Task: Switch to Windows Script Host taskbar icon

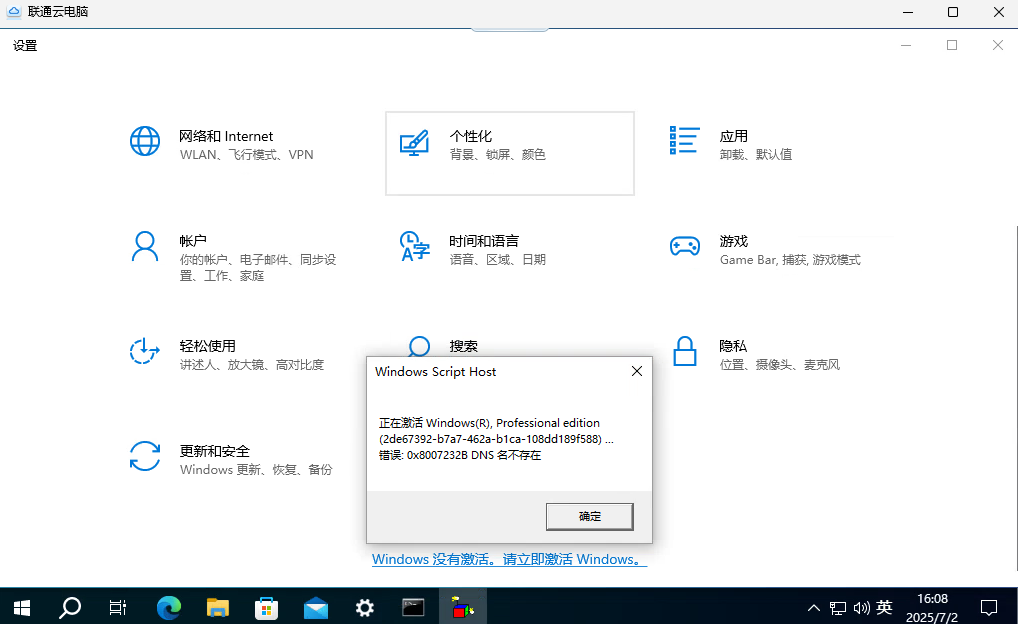Action: (x=462, y=608)
